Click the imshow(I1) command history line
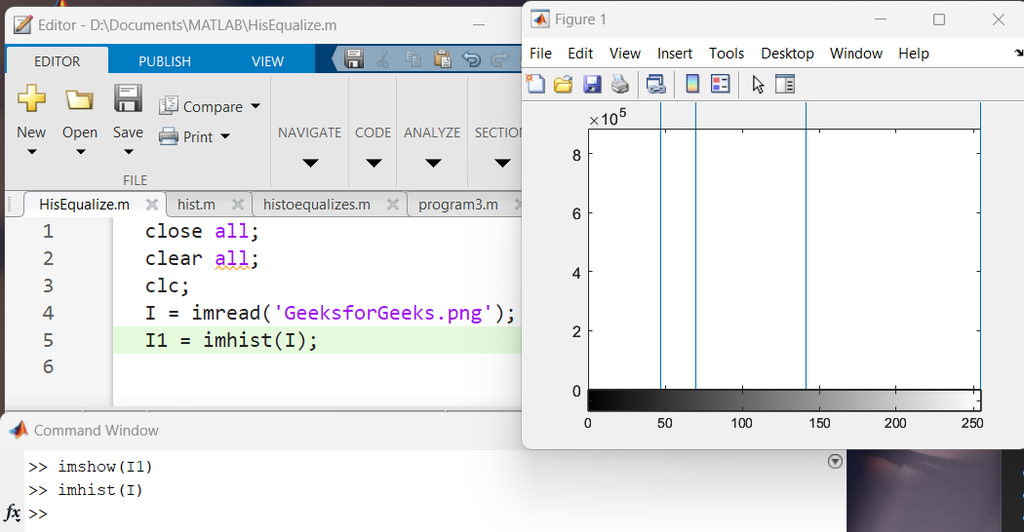Screen dimensions: 1024x532 pos(104,467)
